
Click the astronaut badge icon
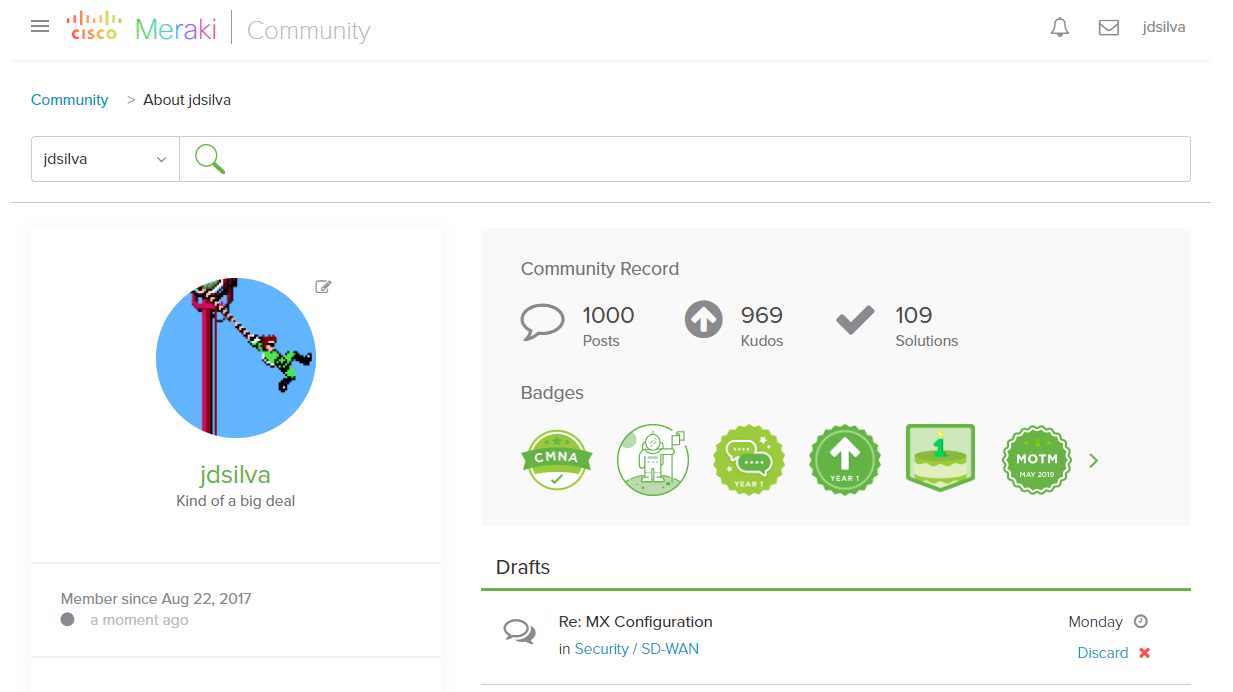tap(653, 459)
